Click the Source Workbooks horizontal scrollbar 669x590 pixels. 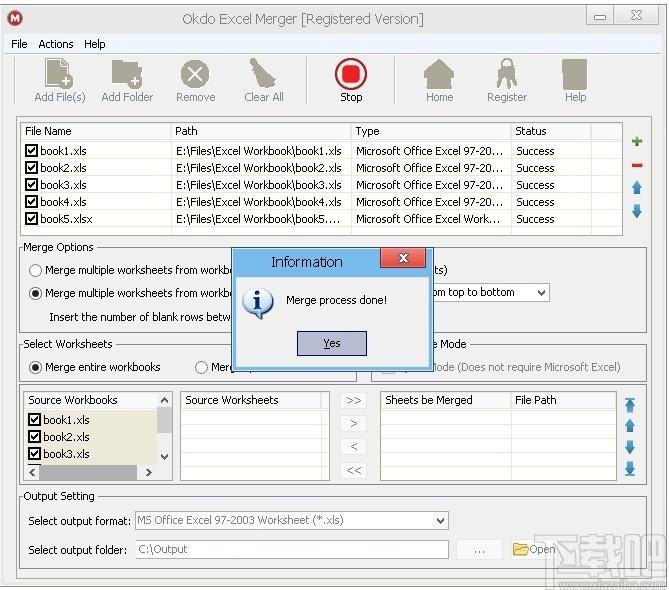pos(90,472)
